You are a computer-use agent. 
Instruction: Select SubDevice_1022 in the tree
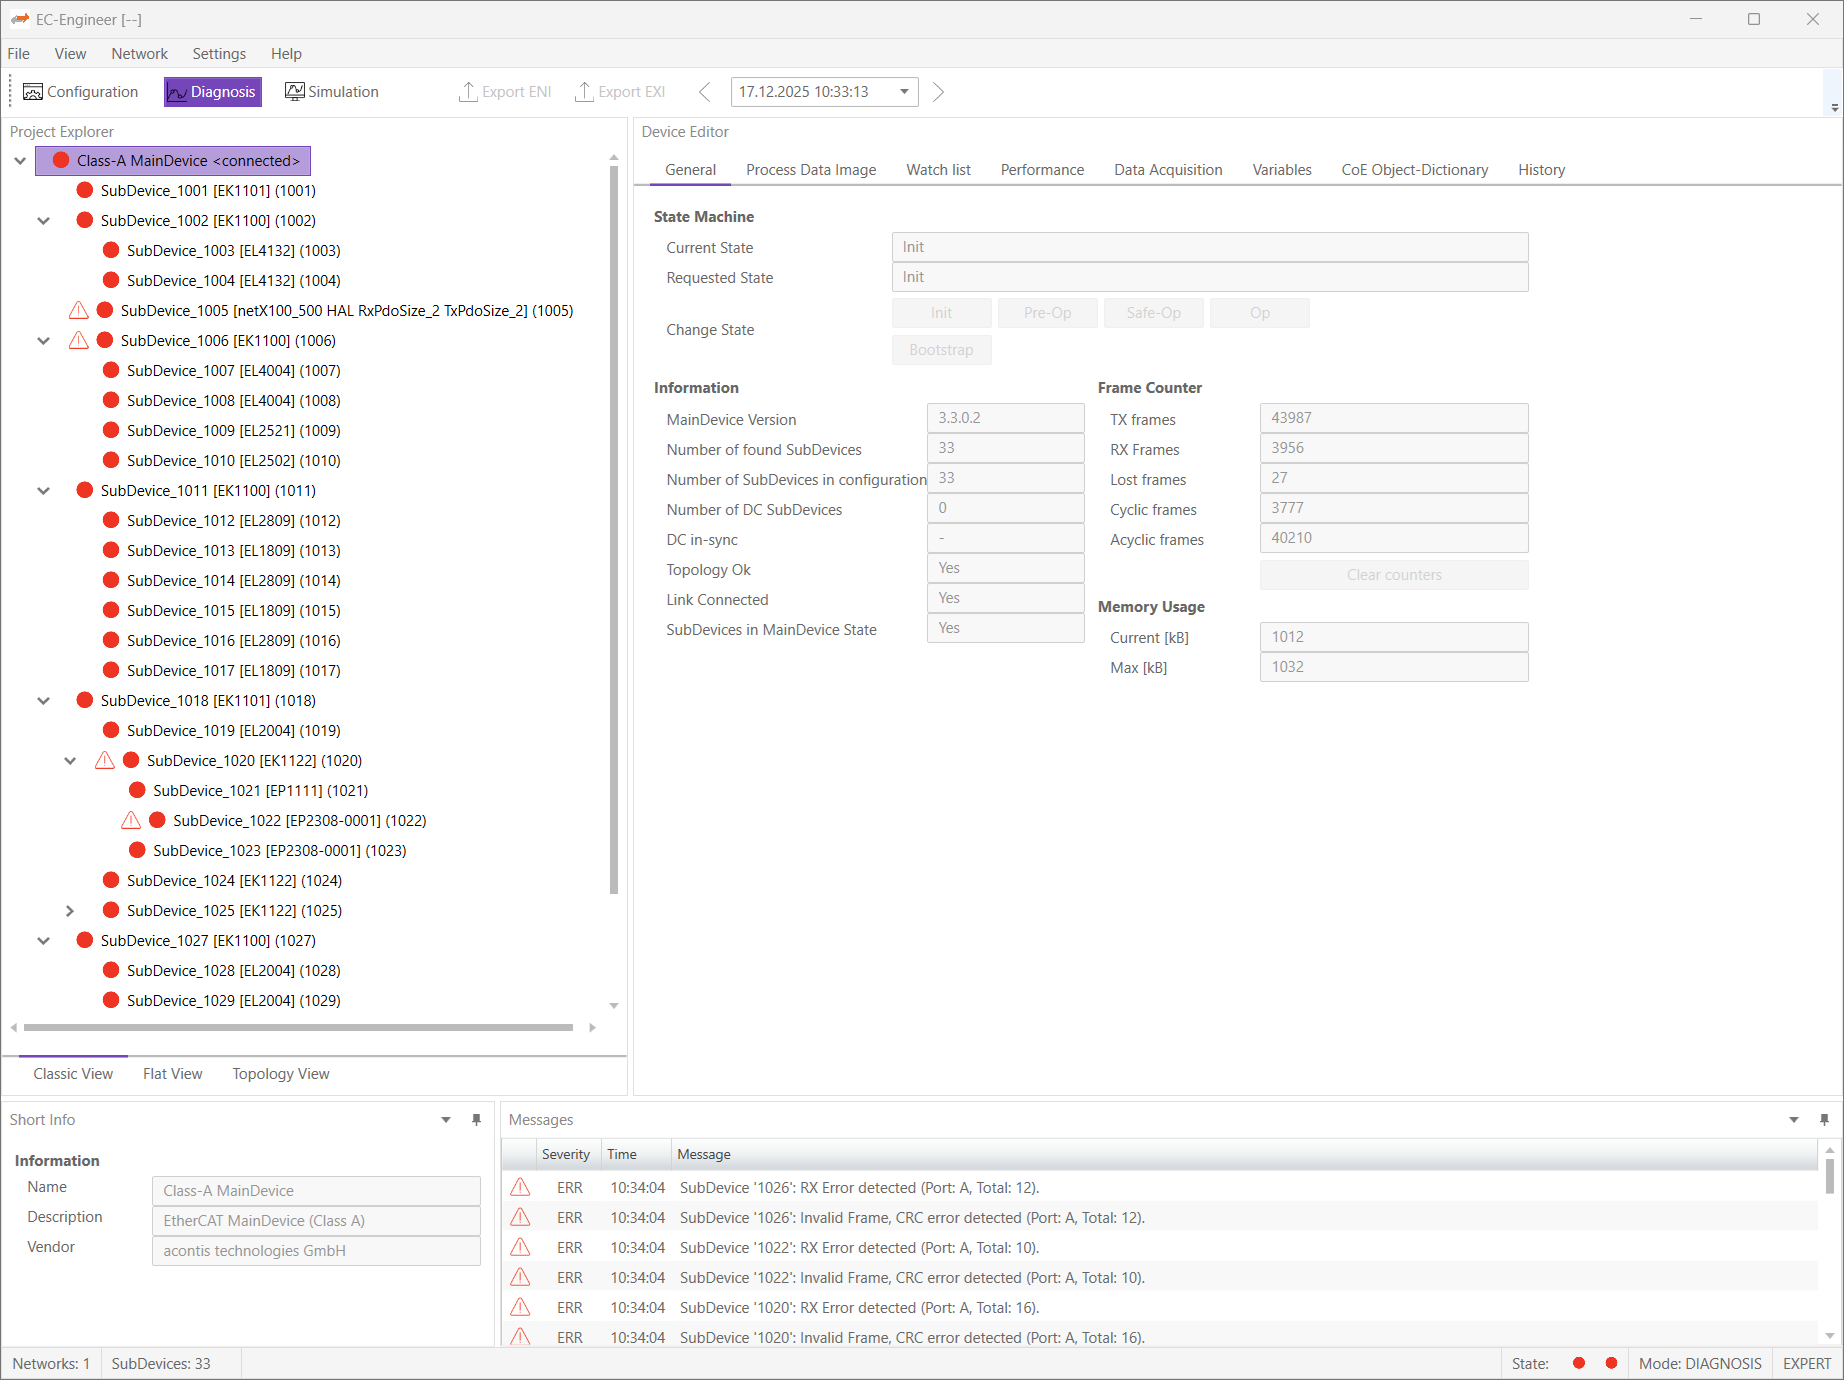299,821
